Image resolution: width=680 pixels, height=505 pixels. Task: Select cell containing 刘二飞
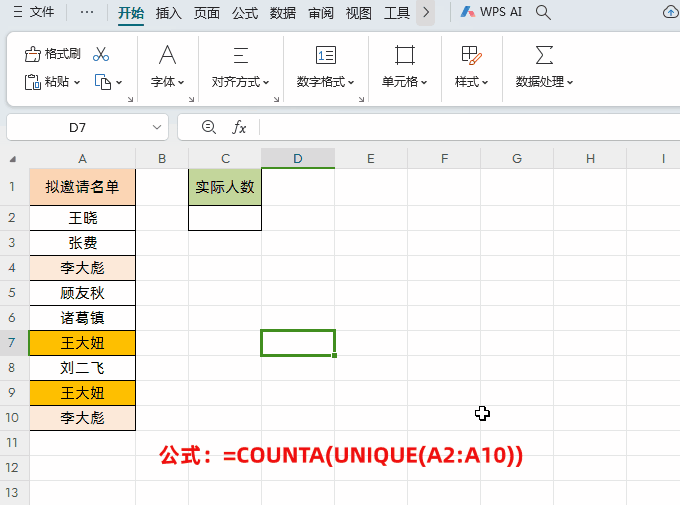tap(82, 368)
